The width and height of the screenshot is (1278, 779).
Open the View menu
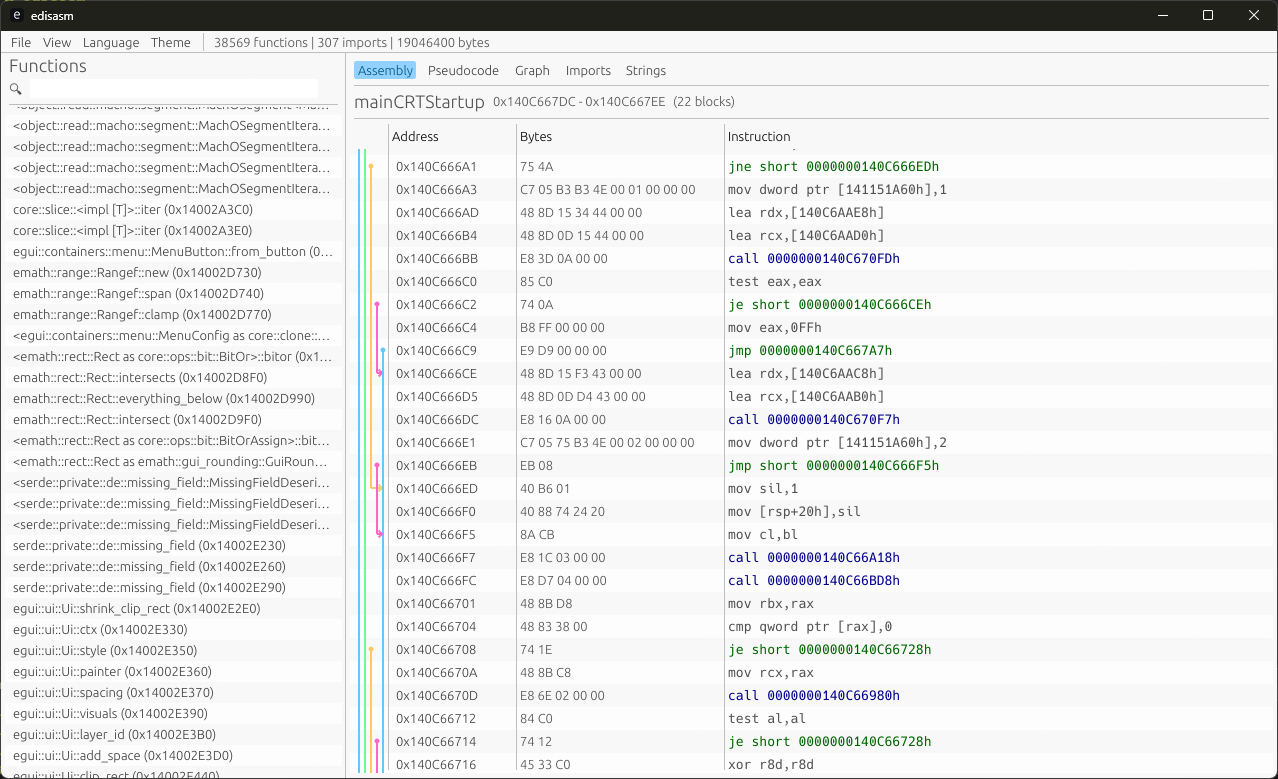pyautogui.click(x=57, y=43)
